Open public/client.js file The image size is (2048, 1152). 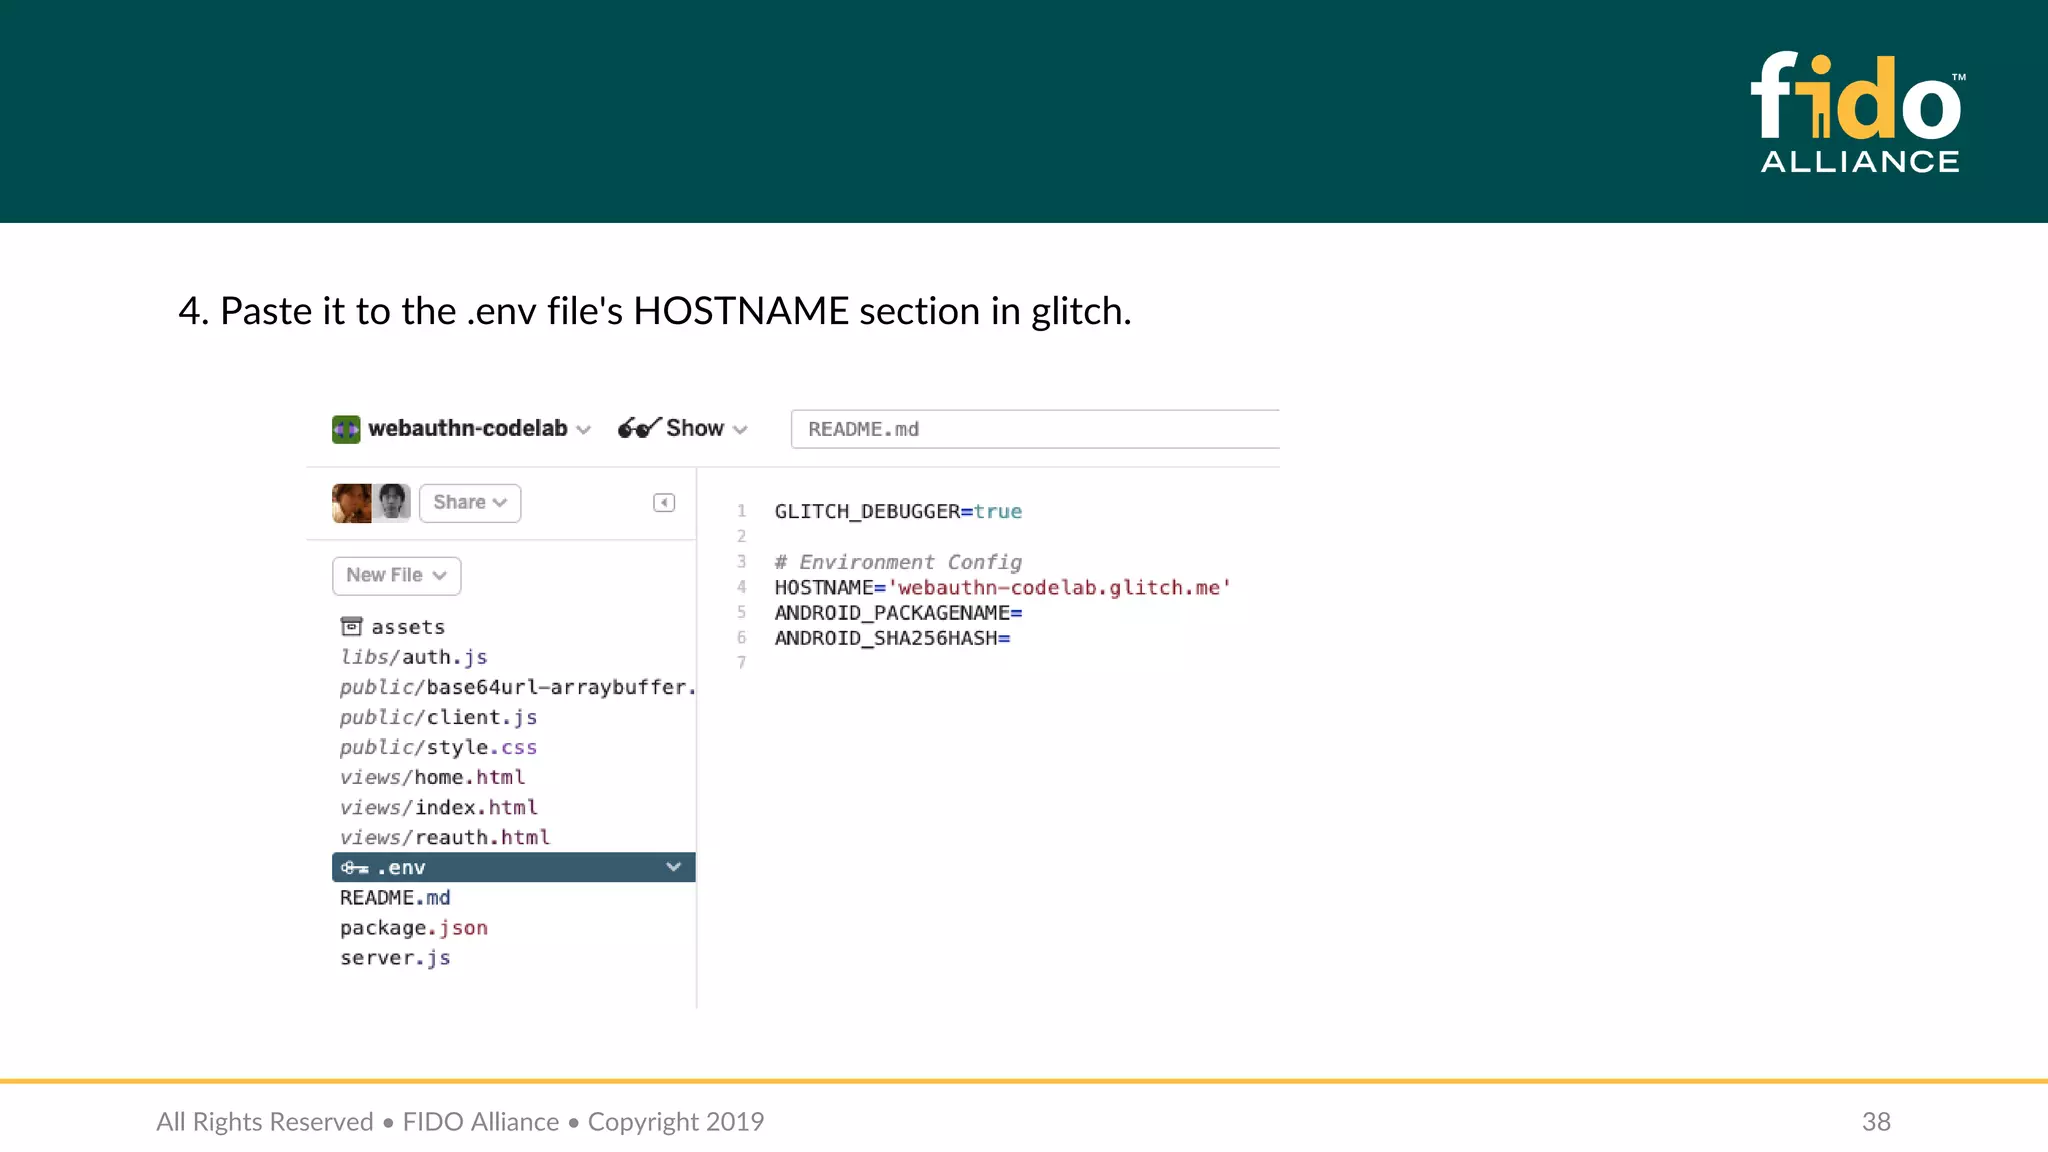tap(438, 717)
